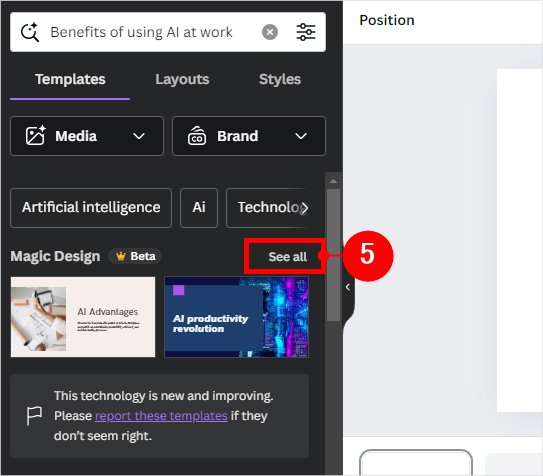Click the magic search sparkle icon
The height and width of the screenshot is (476, 543).
coord(30,32)
